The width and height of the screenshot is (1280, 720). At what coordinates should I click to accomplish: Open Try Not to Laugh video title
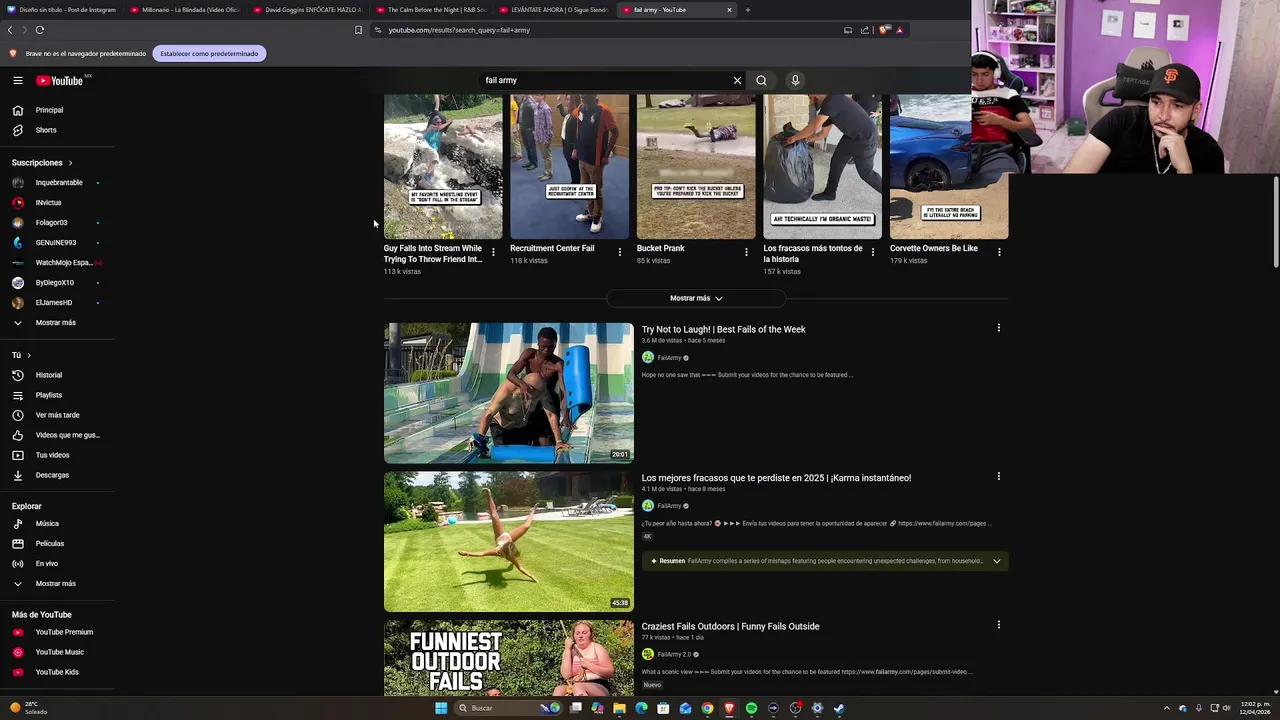coord(723,329)
